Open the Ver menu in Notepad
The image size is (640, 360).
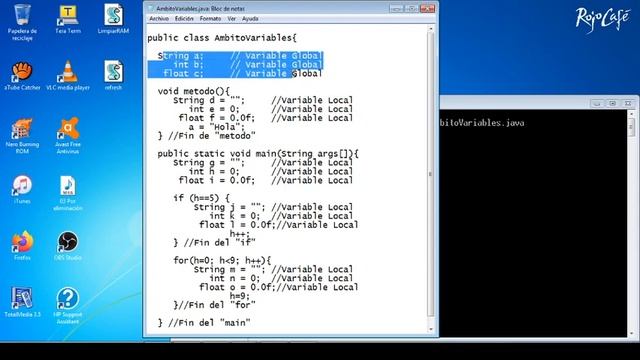231,19
